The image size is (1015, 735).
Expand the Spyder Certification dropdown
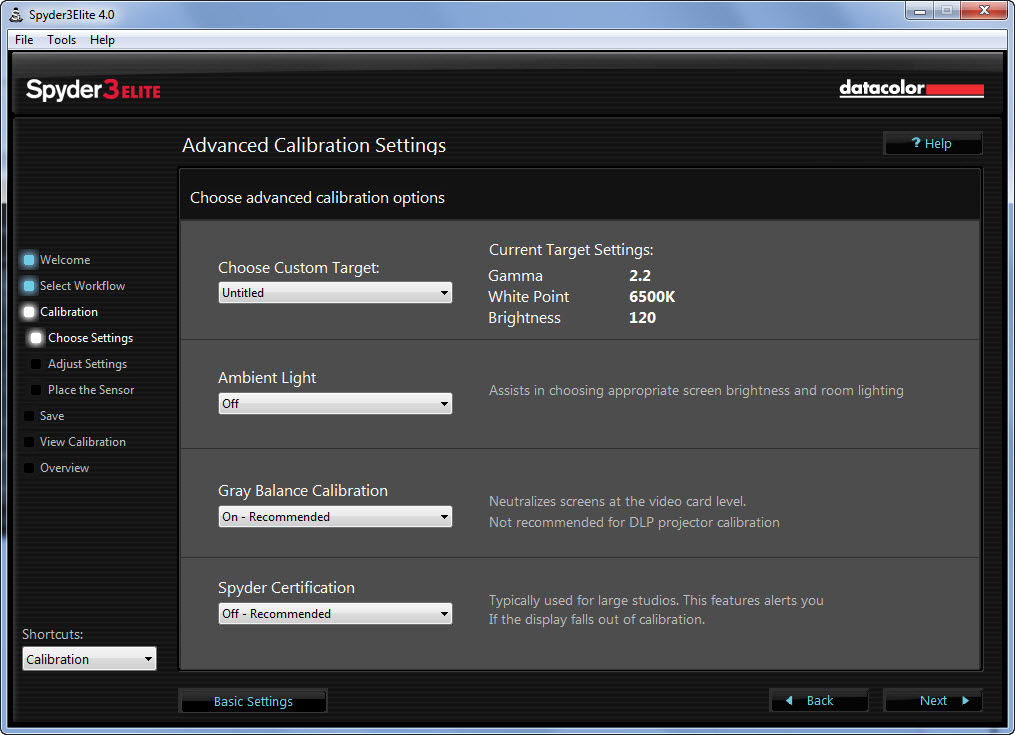(x=335, y=614)
